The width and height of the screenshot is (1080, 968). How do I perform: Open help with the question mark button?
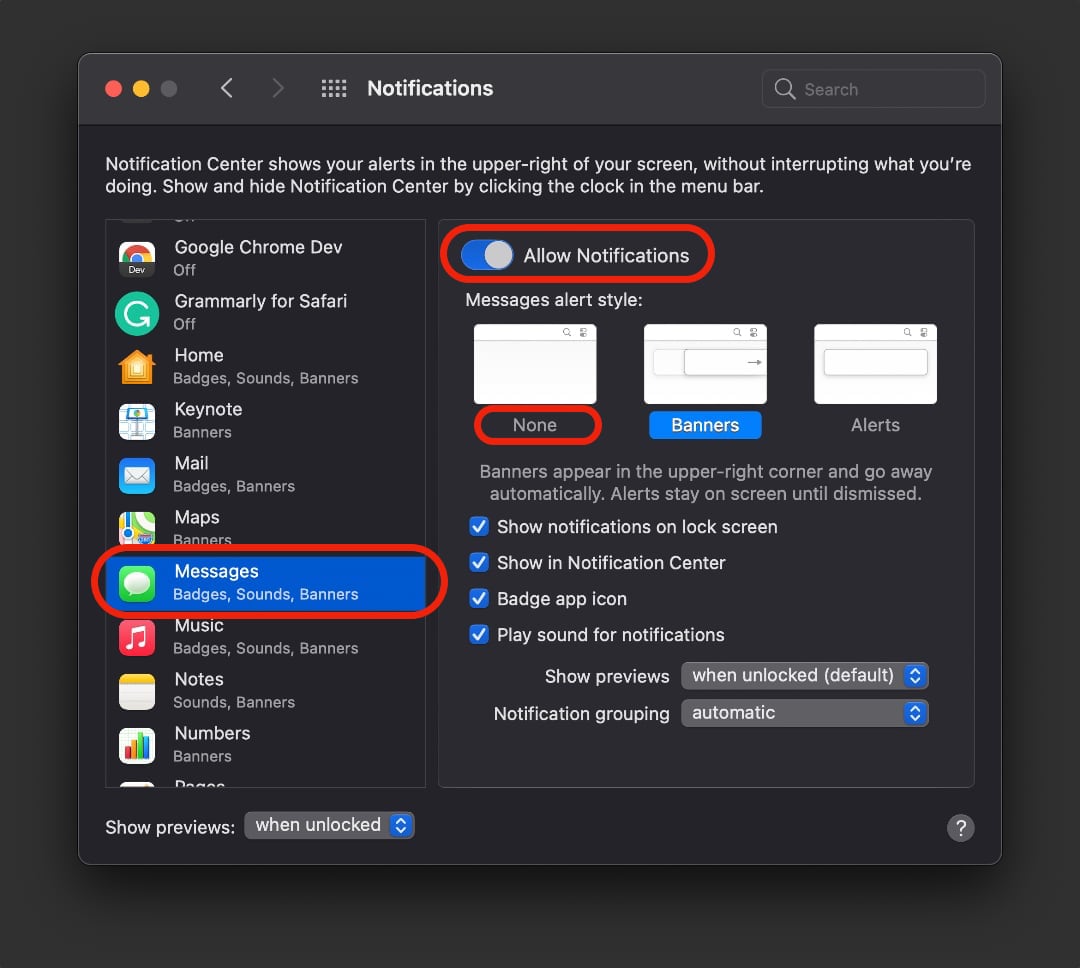click(960, 827)
